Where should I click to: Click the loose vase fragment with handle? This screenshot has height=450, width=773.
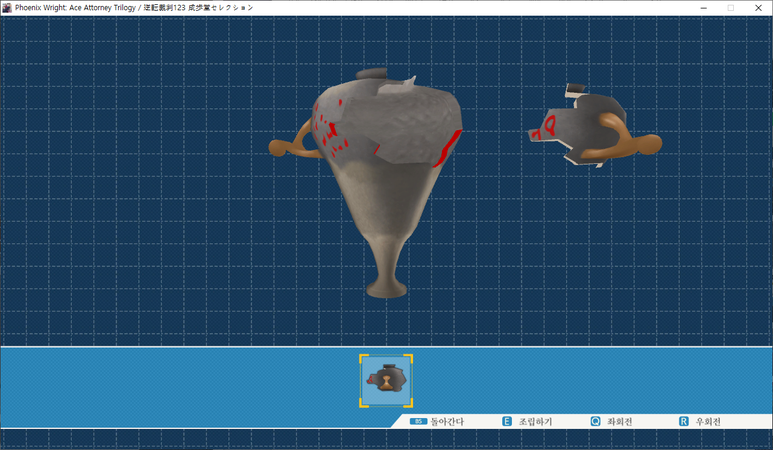[x=595, y=127]
